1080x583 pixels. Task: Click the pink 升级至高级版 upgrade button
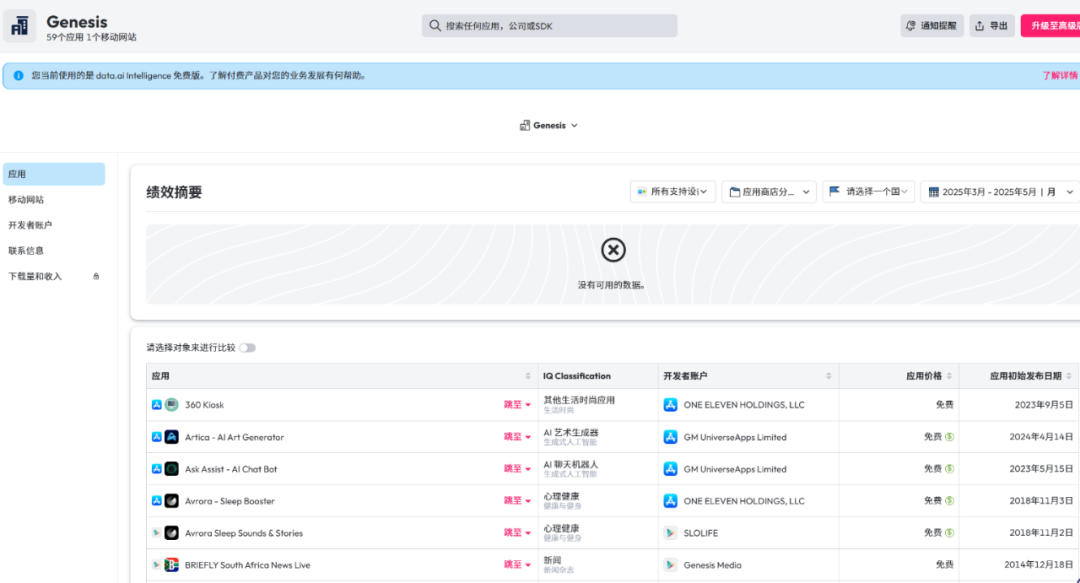pos(1050,26)
